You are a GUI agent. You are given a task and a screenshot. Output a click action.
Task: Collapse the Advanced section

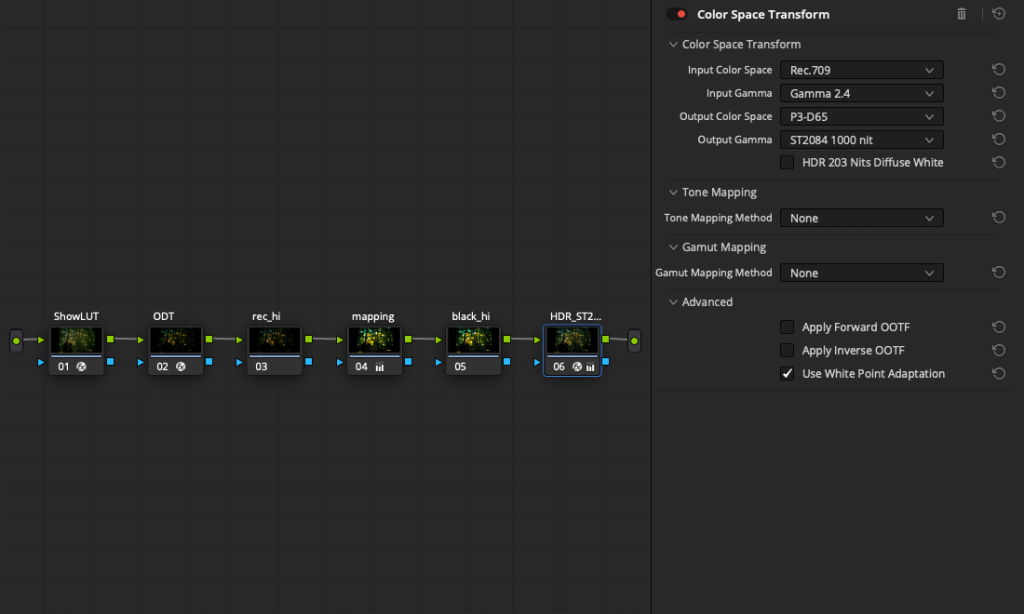pyautogui.click(x=673, y=302)
